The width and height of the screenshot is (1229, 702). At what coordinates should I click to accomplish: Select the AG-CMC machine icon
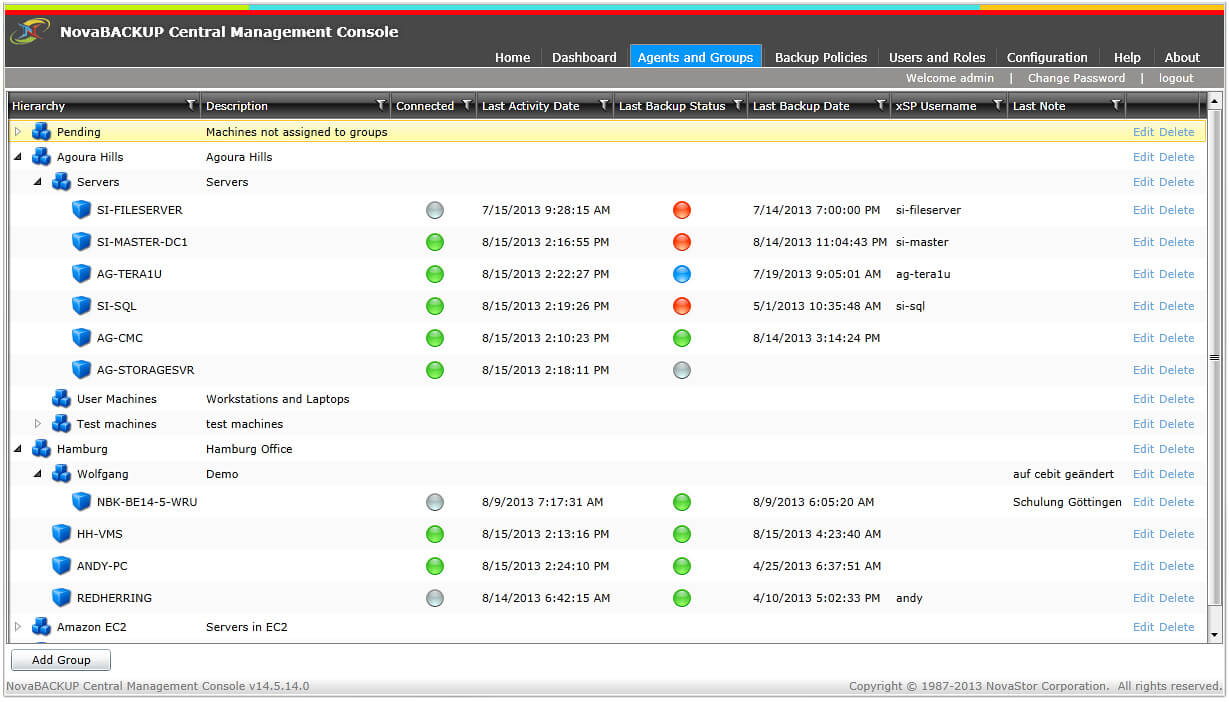click(x=81, y=338)
